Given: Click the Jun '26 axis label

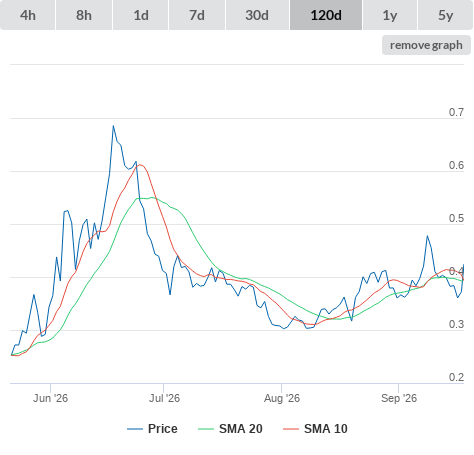Looking at the screenshot, I should coord(50,398).
